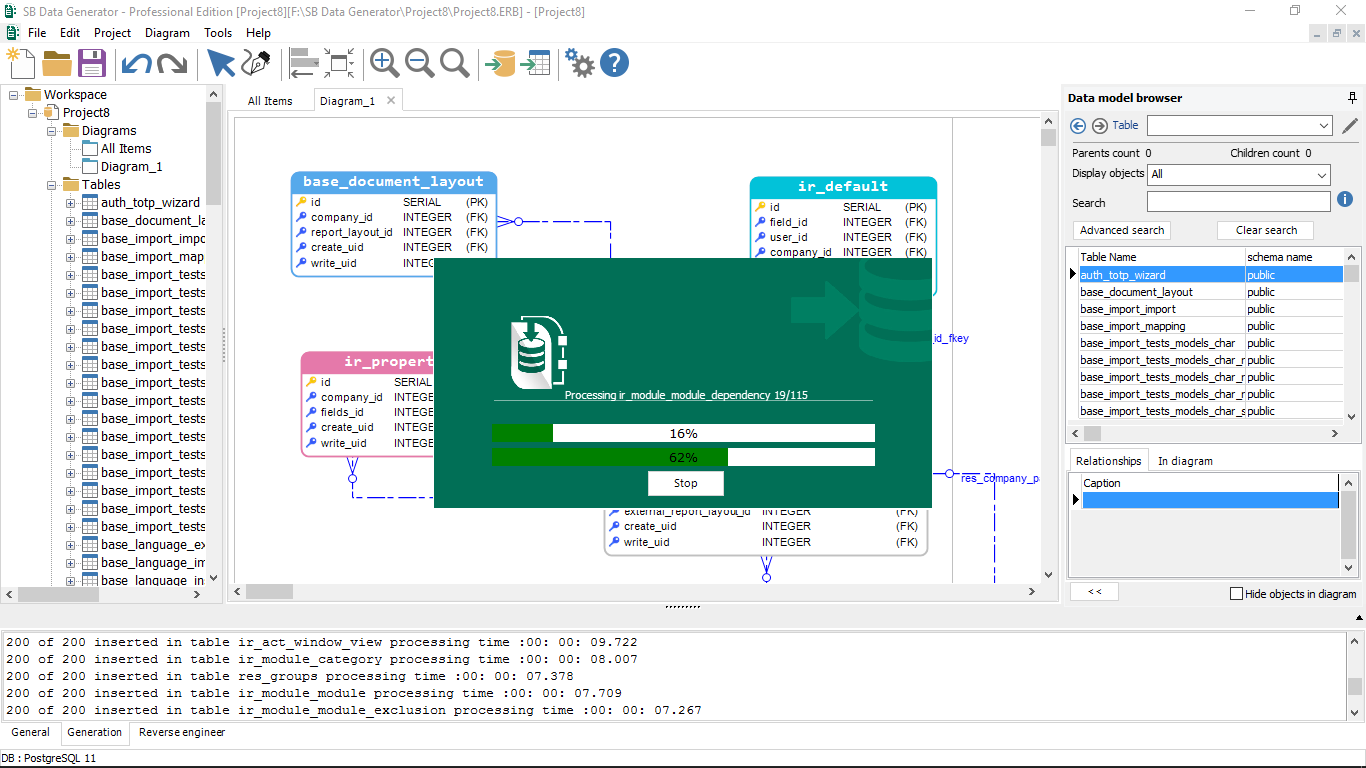The height and width of the screenshot is (768, 1366).
Task: Click the Advanced search button
Action: pyautogui.click(x=1122, y=230)
